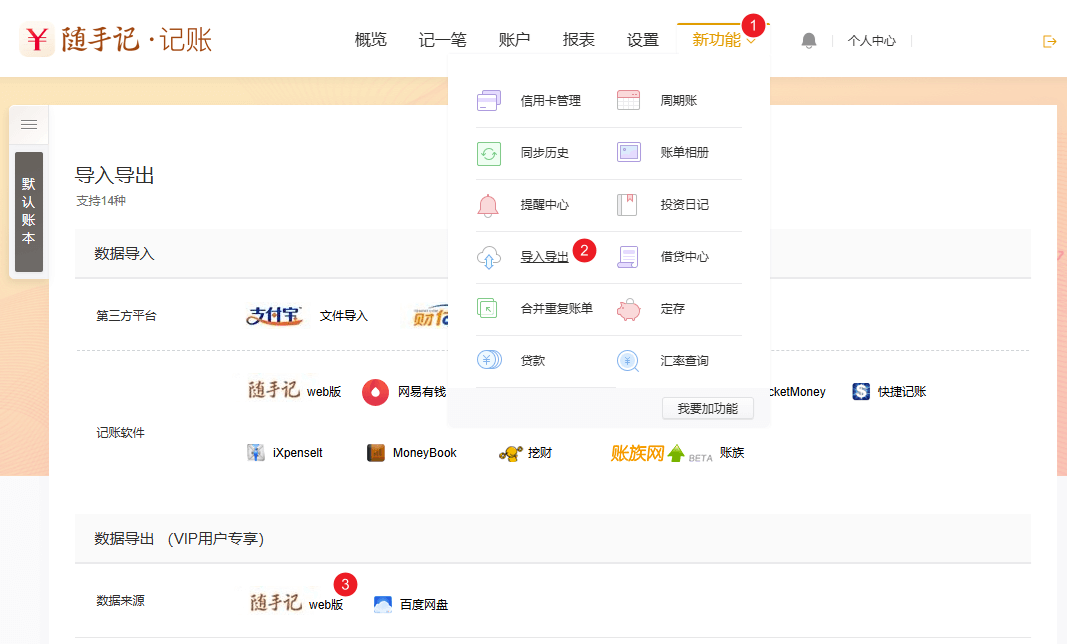Open 个人中心 personal center
The image size is (1067, 644).
tap(871, 41)
